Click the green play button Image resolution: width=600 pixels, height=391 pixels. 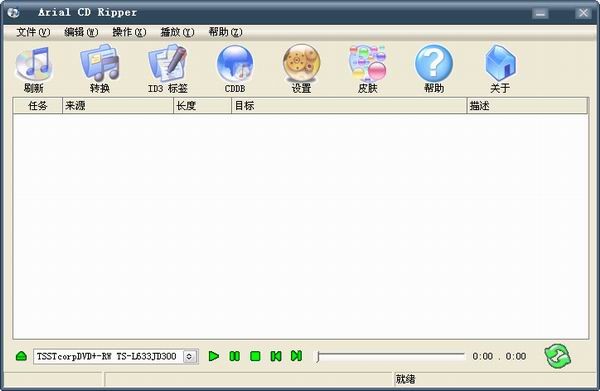click(x=214, y=356)
